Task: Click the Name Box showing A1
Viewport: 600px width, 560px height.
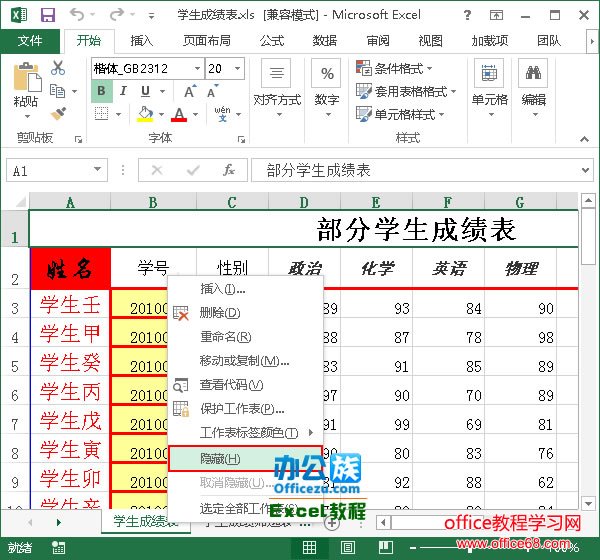Action: pyautogui.click(x=57, y=171)
